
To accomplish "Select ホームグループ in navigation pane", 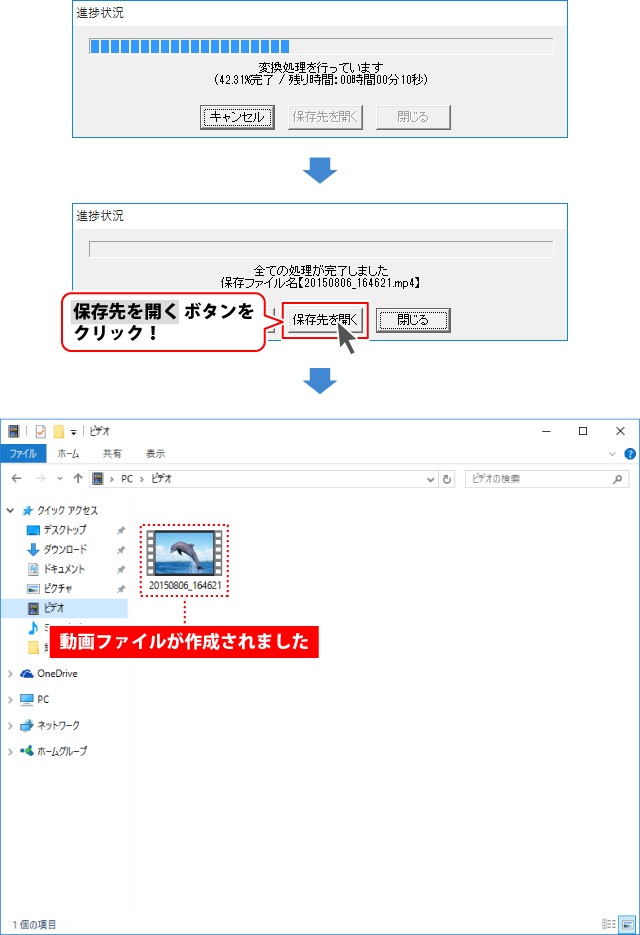I will 61,751.
